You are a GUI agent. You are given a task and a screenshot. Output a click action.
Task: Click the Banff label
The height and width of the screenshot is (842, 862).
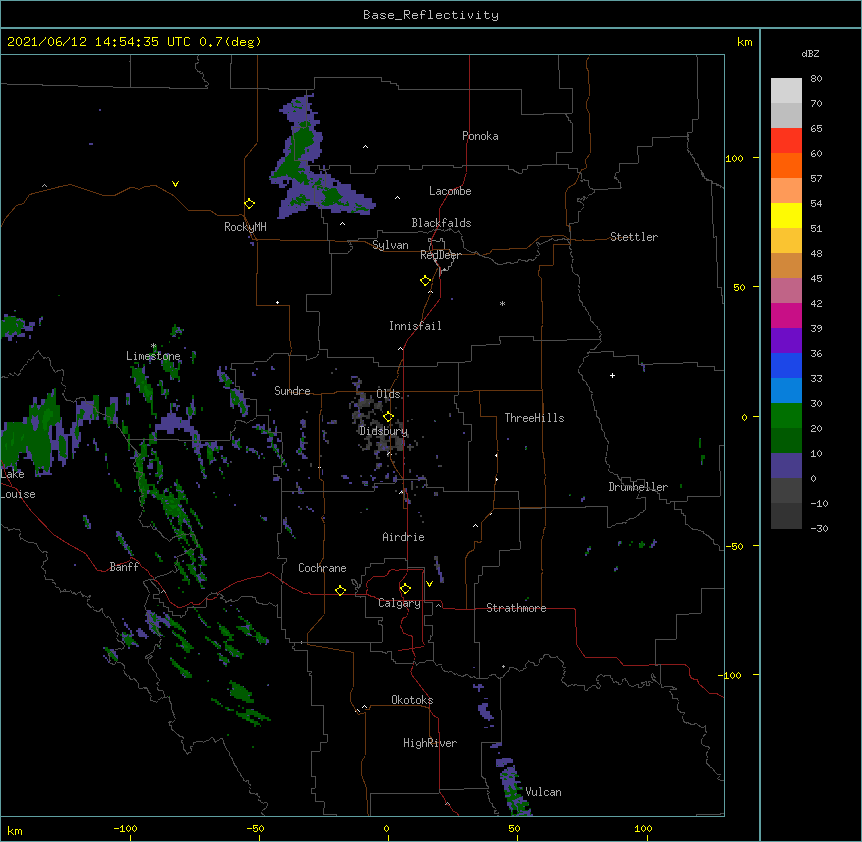(x=124, y=567)
